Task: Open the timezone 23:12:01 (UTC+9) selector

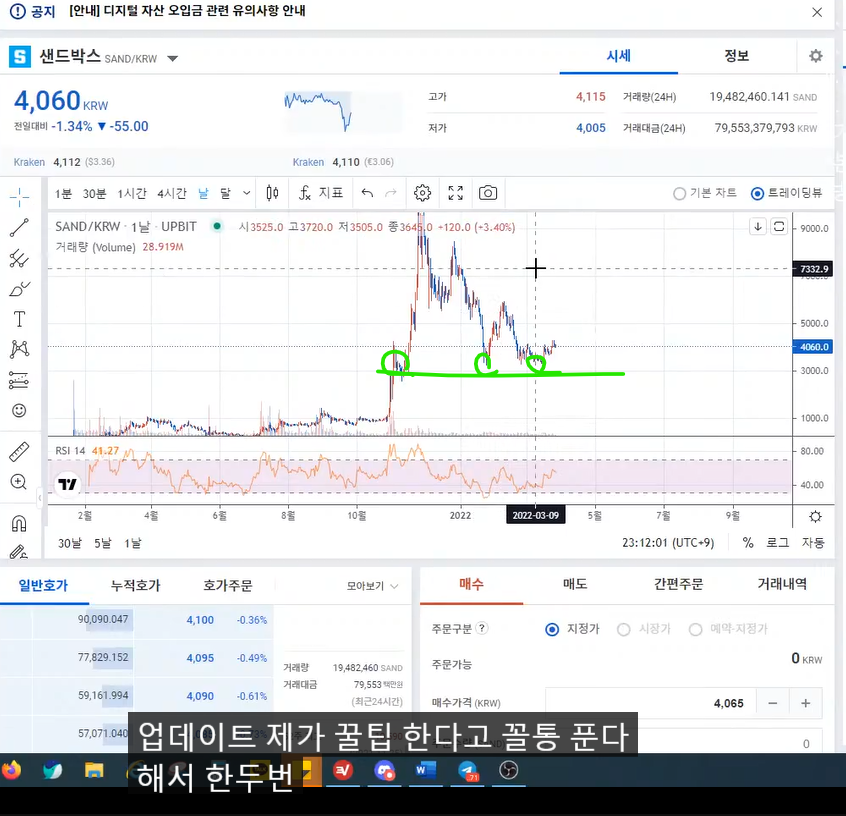Action: [668, 543]
